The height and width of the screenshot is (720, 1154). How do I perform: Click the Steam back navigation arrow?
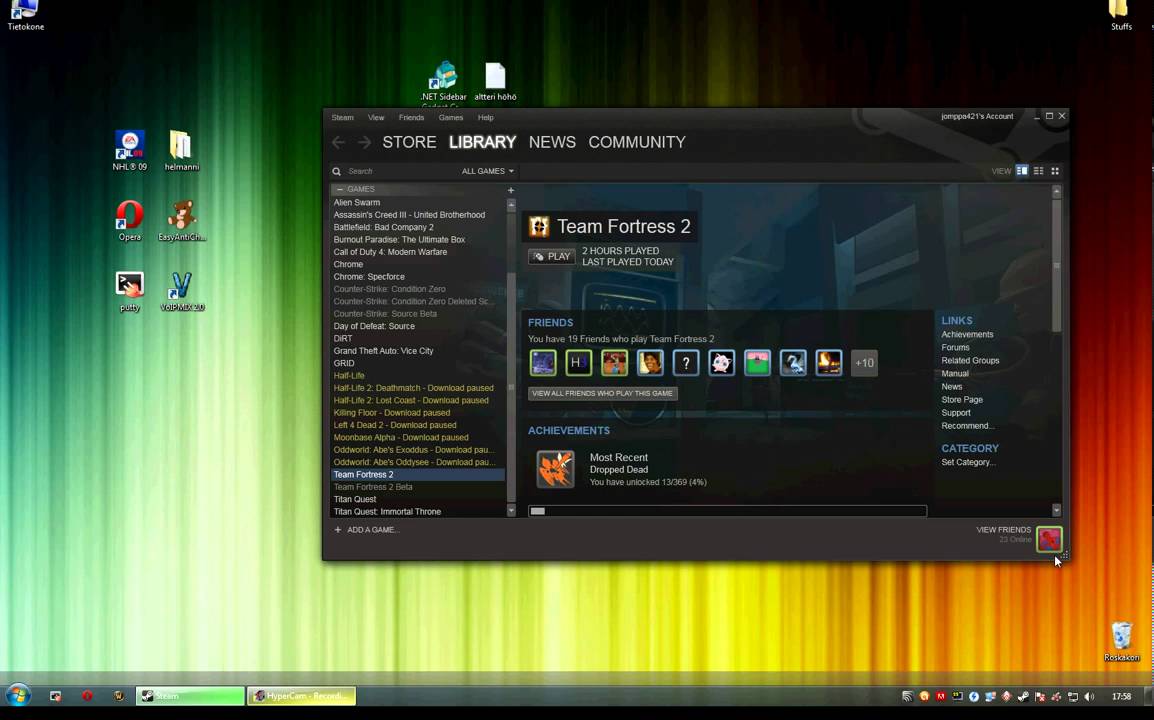pos(339,142)
